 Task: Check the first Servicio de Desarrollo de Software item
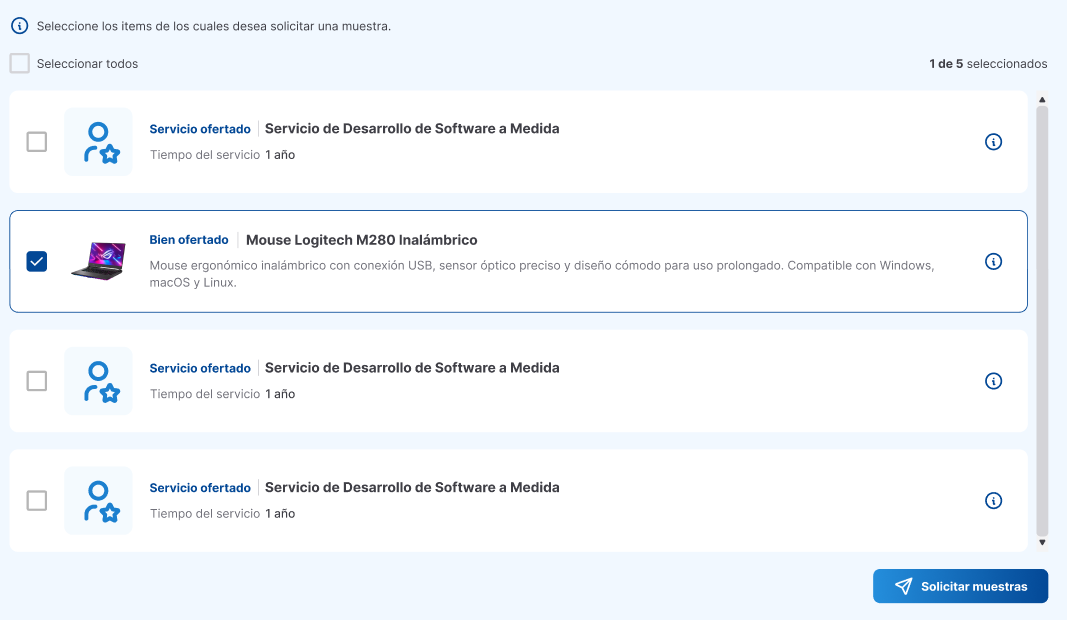point(37,141)
